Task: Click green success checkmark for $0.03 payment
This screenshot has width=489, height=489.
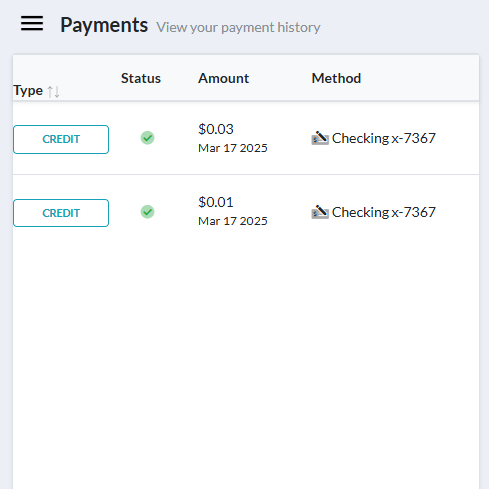Action: pyautogui.click(x=147, y=138)
